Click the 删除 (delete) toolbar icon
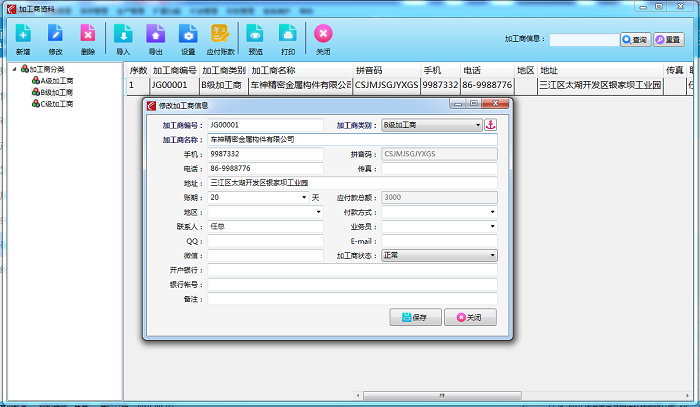700x407 pixels. (88, 39)
